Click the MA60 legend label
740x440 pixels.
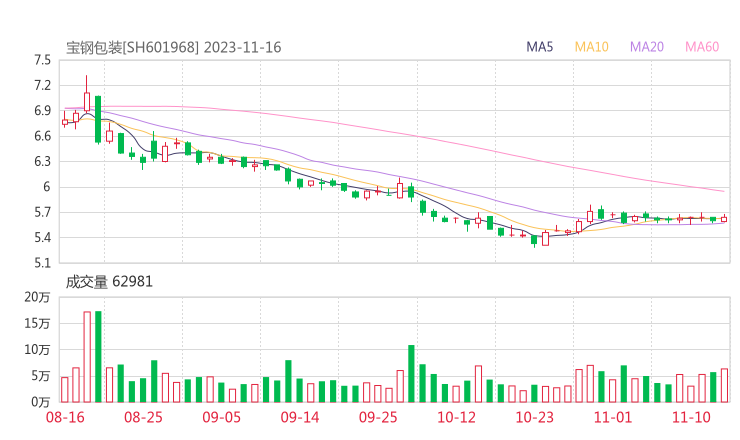pyautogui.click(x=702, y=47)
